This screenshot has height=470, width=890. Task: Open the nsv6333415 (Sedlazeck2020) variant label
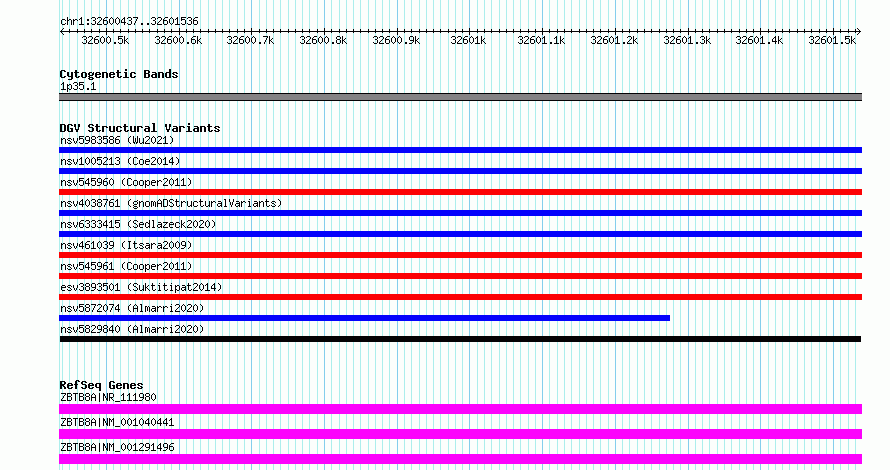coord(138,224)
